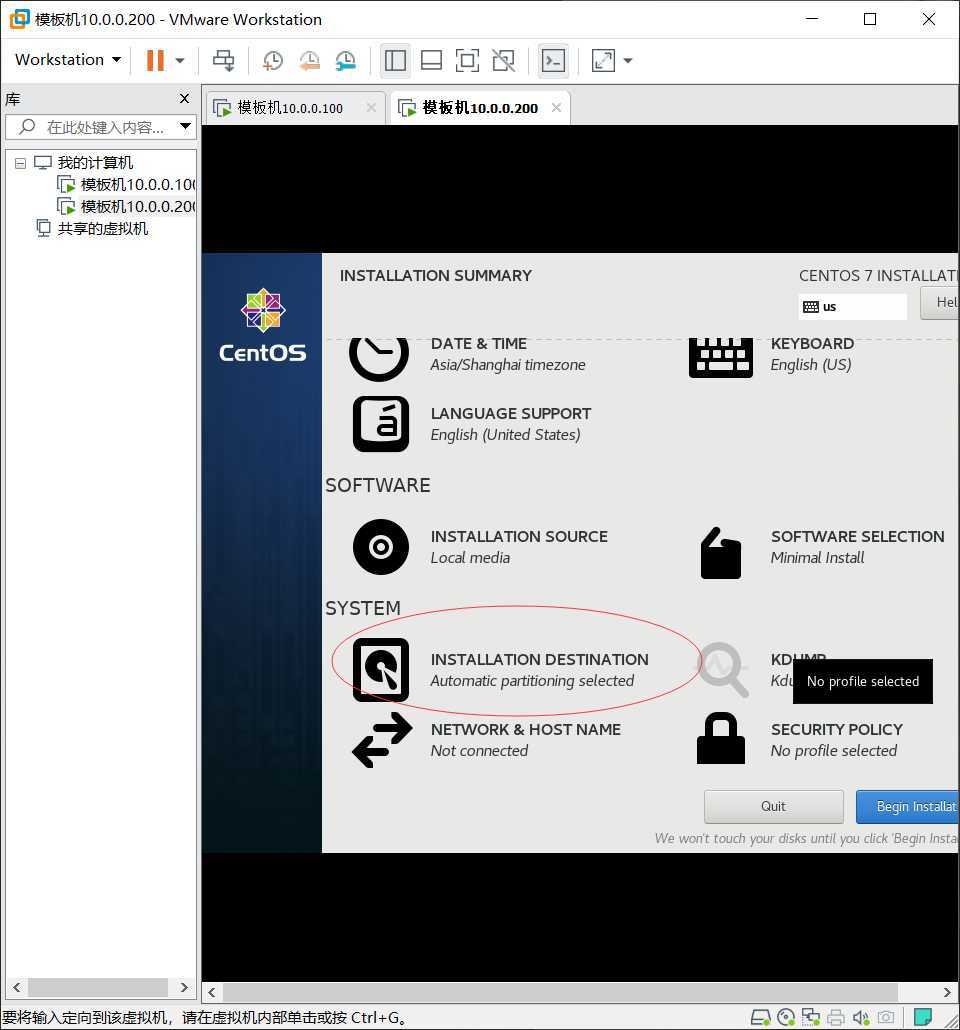Screen dimensions: 960x1030
Task: Maximize the VMware Workstation window
Action: (x=870, y=19)
